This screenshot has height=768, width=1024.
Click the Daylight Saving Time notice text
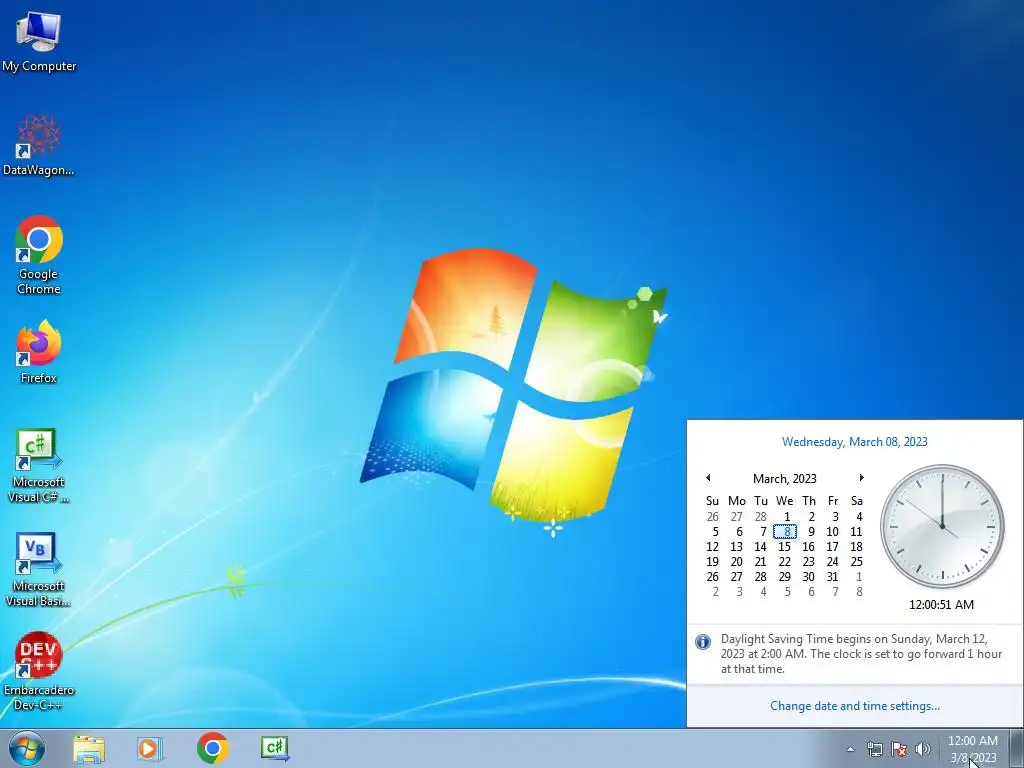[861, 654]
